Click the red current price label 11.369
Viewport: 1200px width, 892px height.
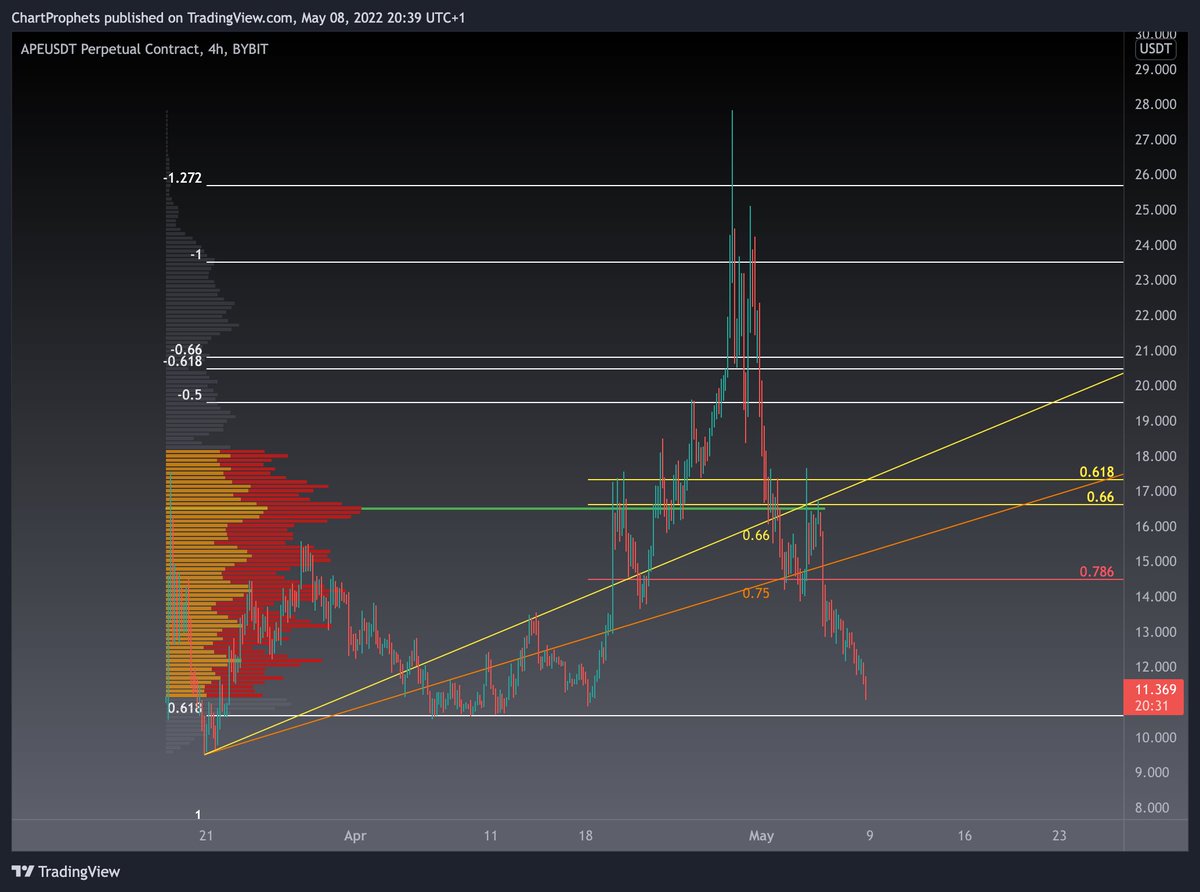pyautogui.click(x=1153, y=688)
